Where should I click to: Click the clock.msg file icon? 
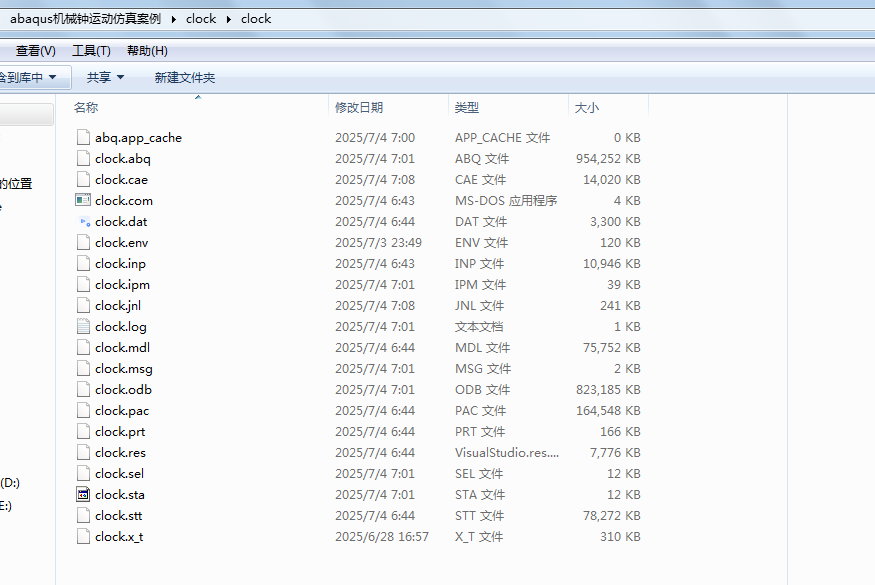pyautogui.click(x=83, y=368)
